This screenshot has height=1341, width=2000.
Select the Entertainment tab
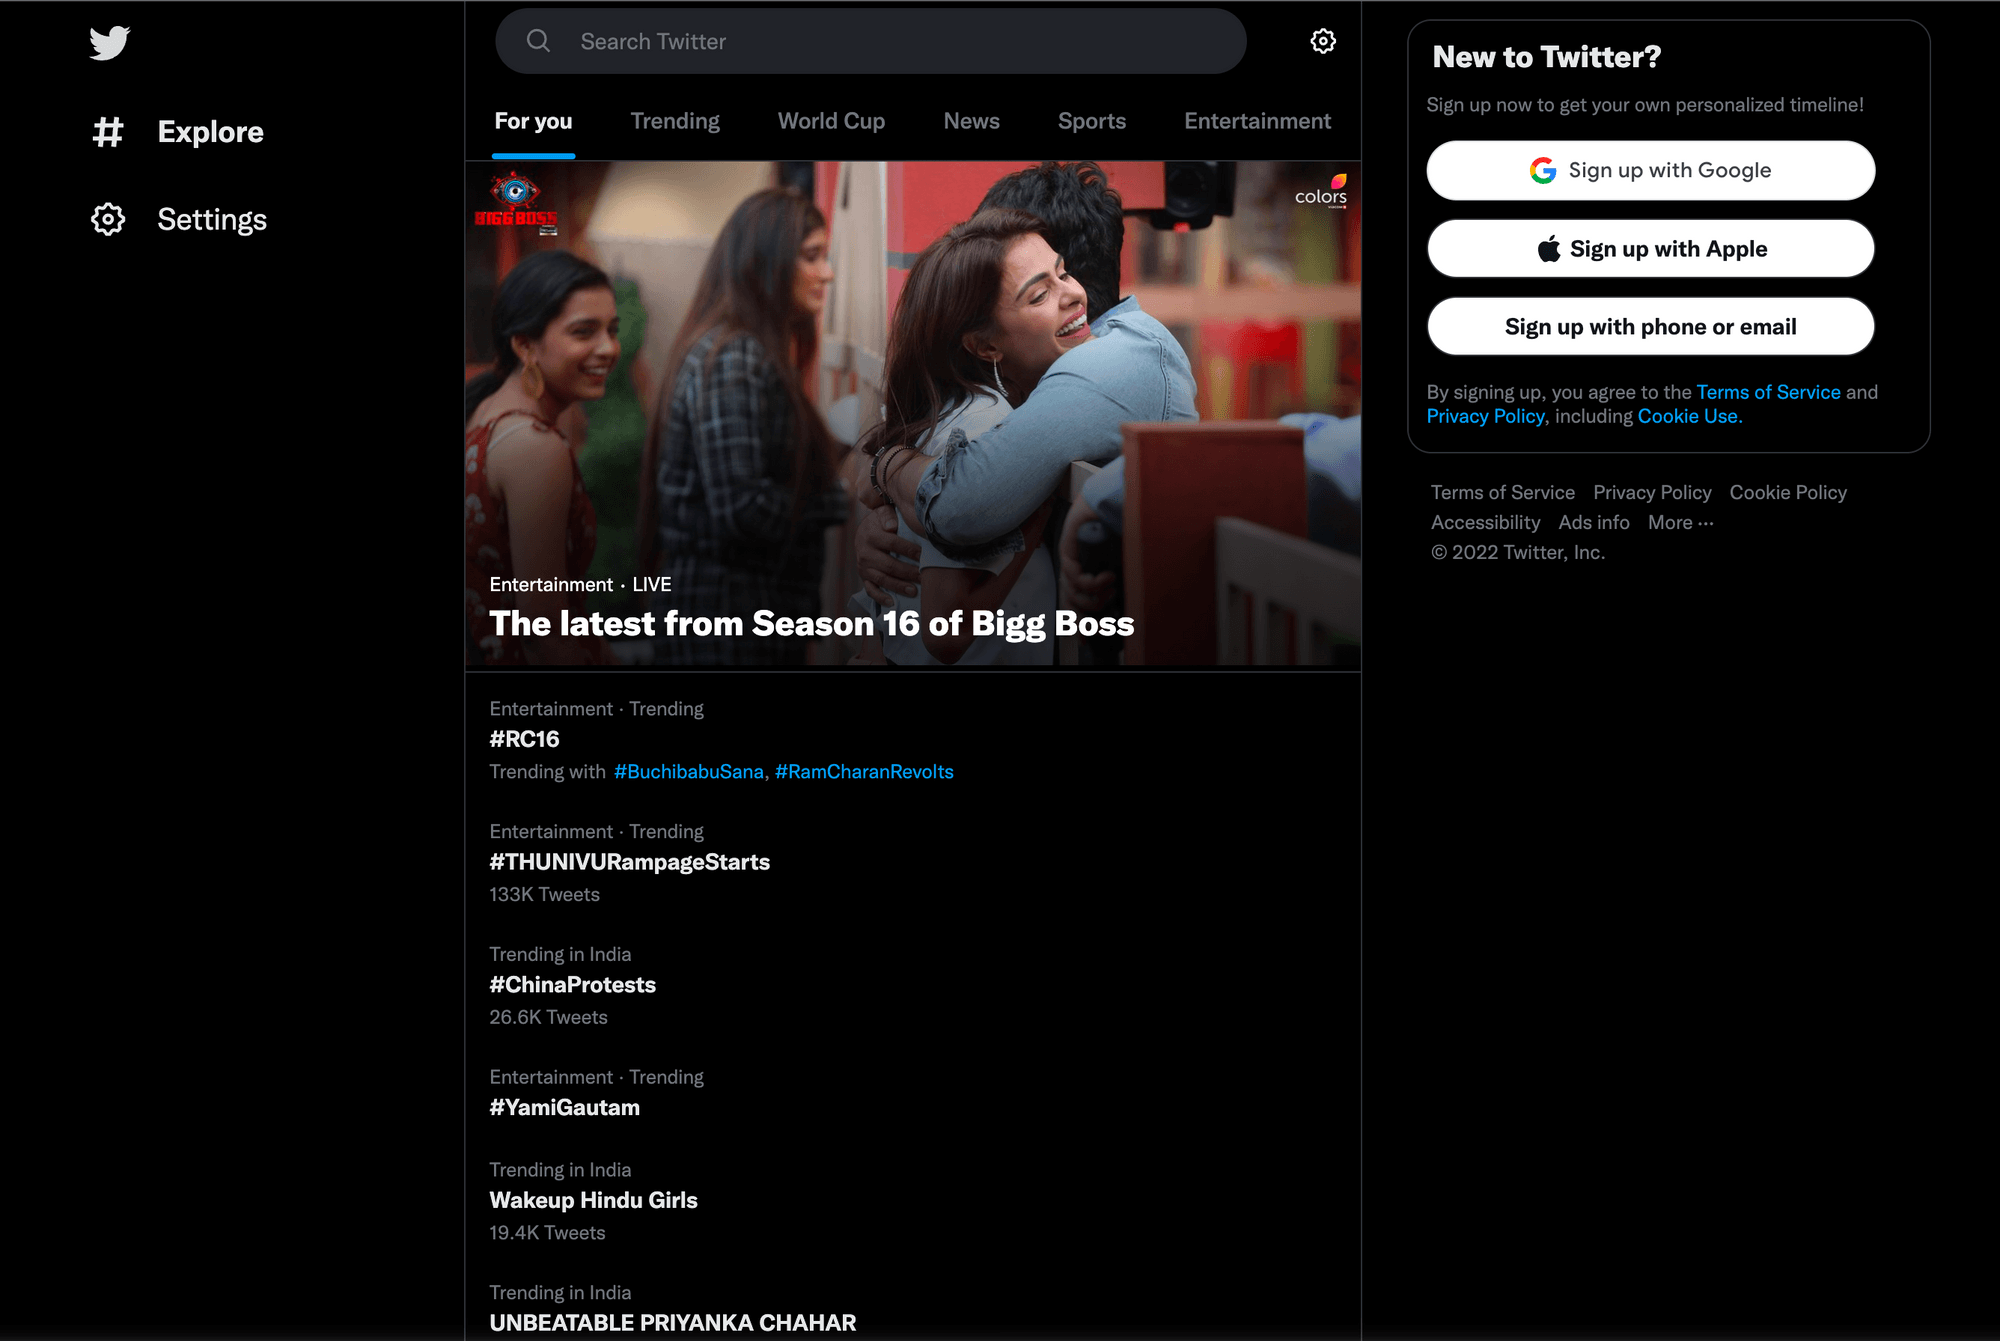1258,121
